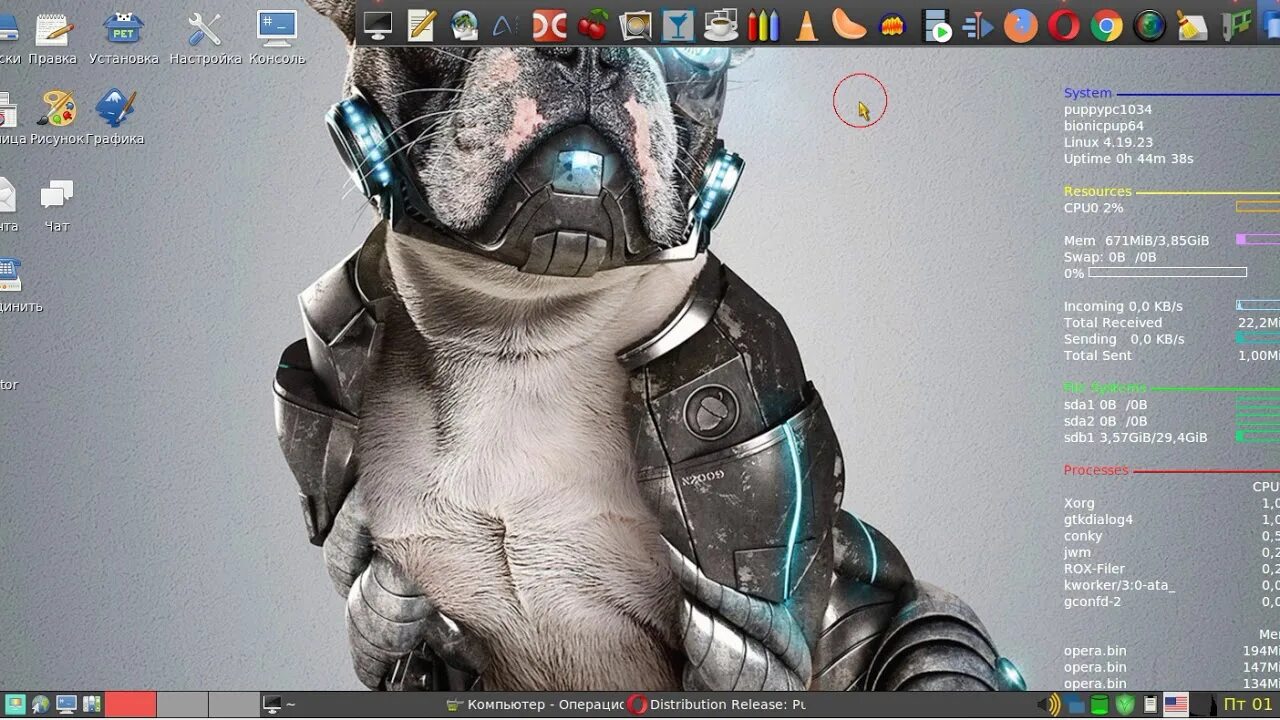
Task: Open the green circuit card dock icon
Action: coord(1236,25)
